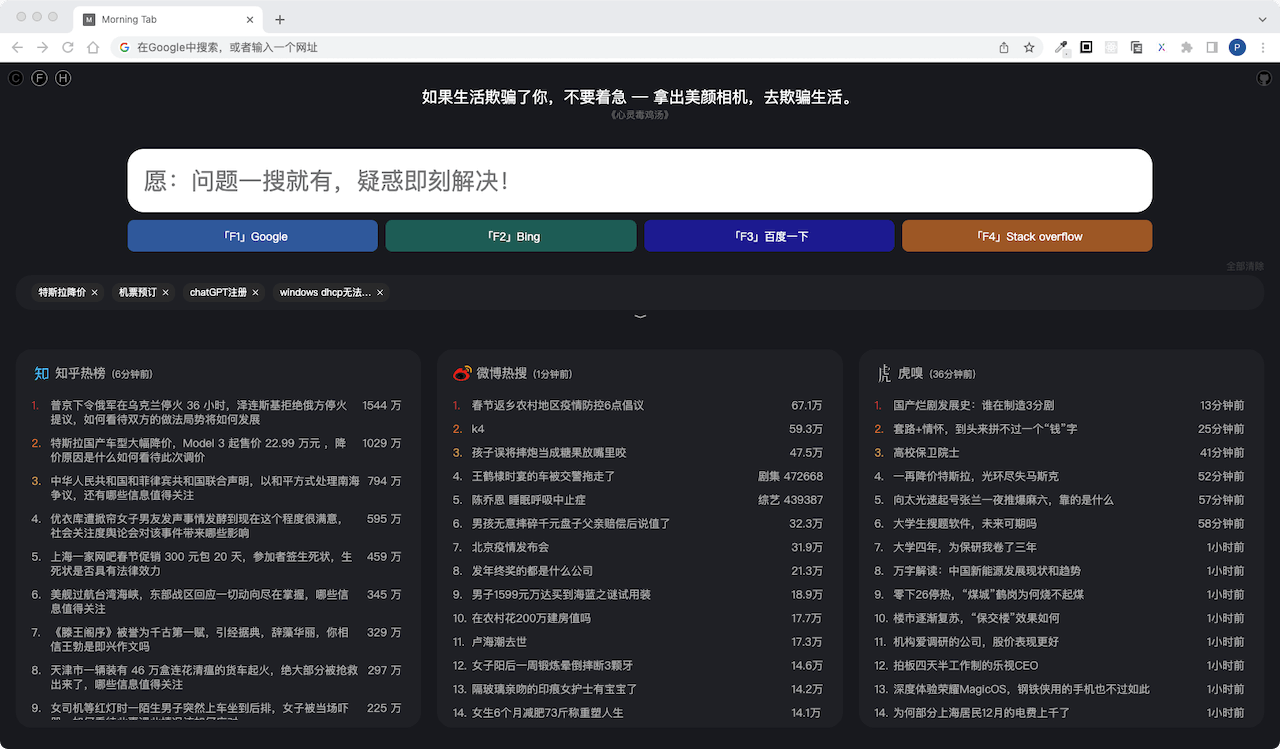Select the eyedropper extension icon

click(x=1061, y=47)
